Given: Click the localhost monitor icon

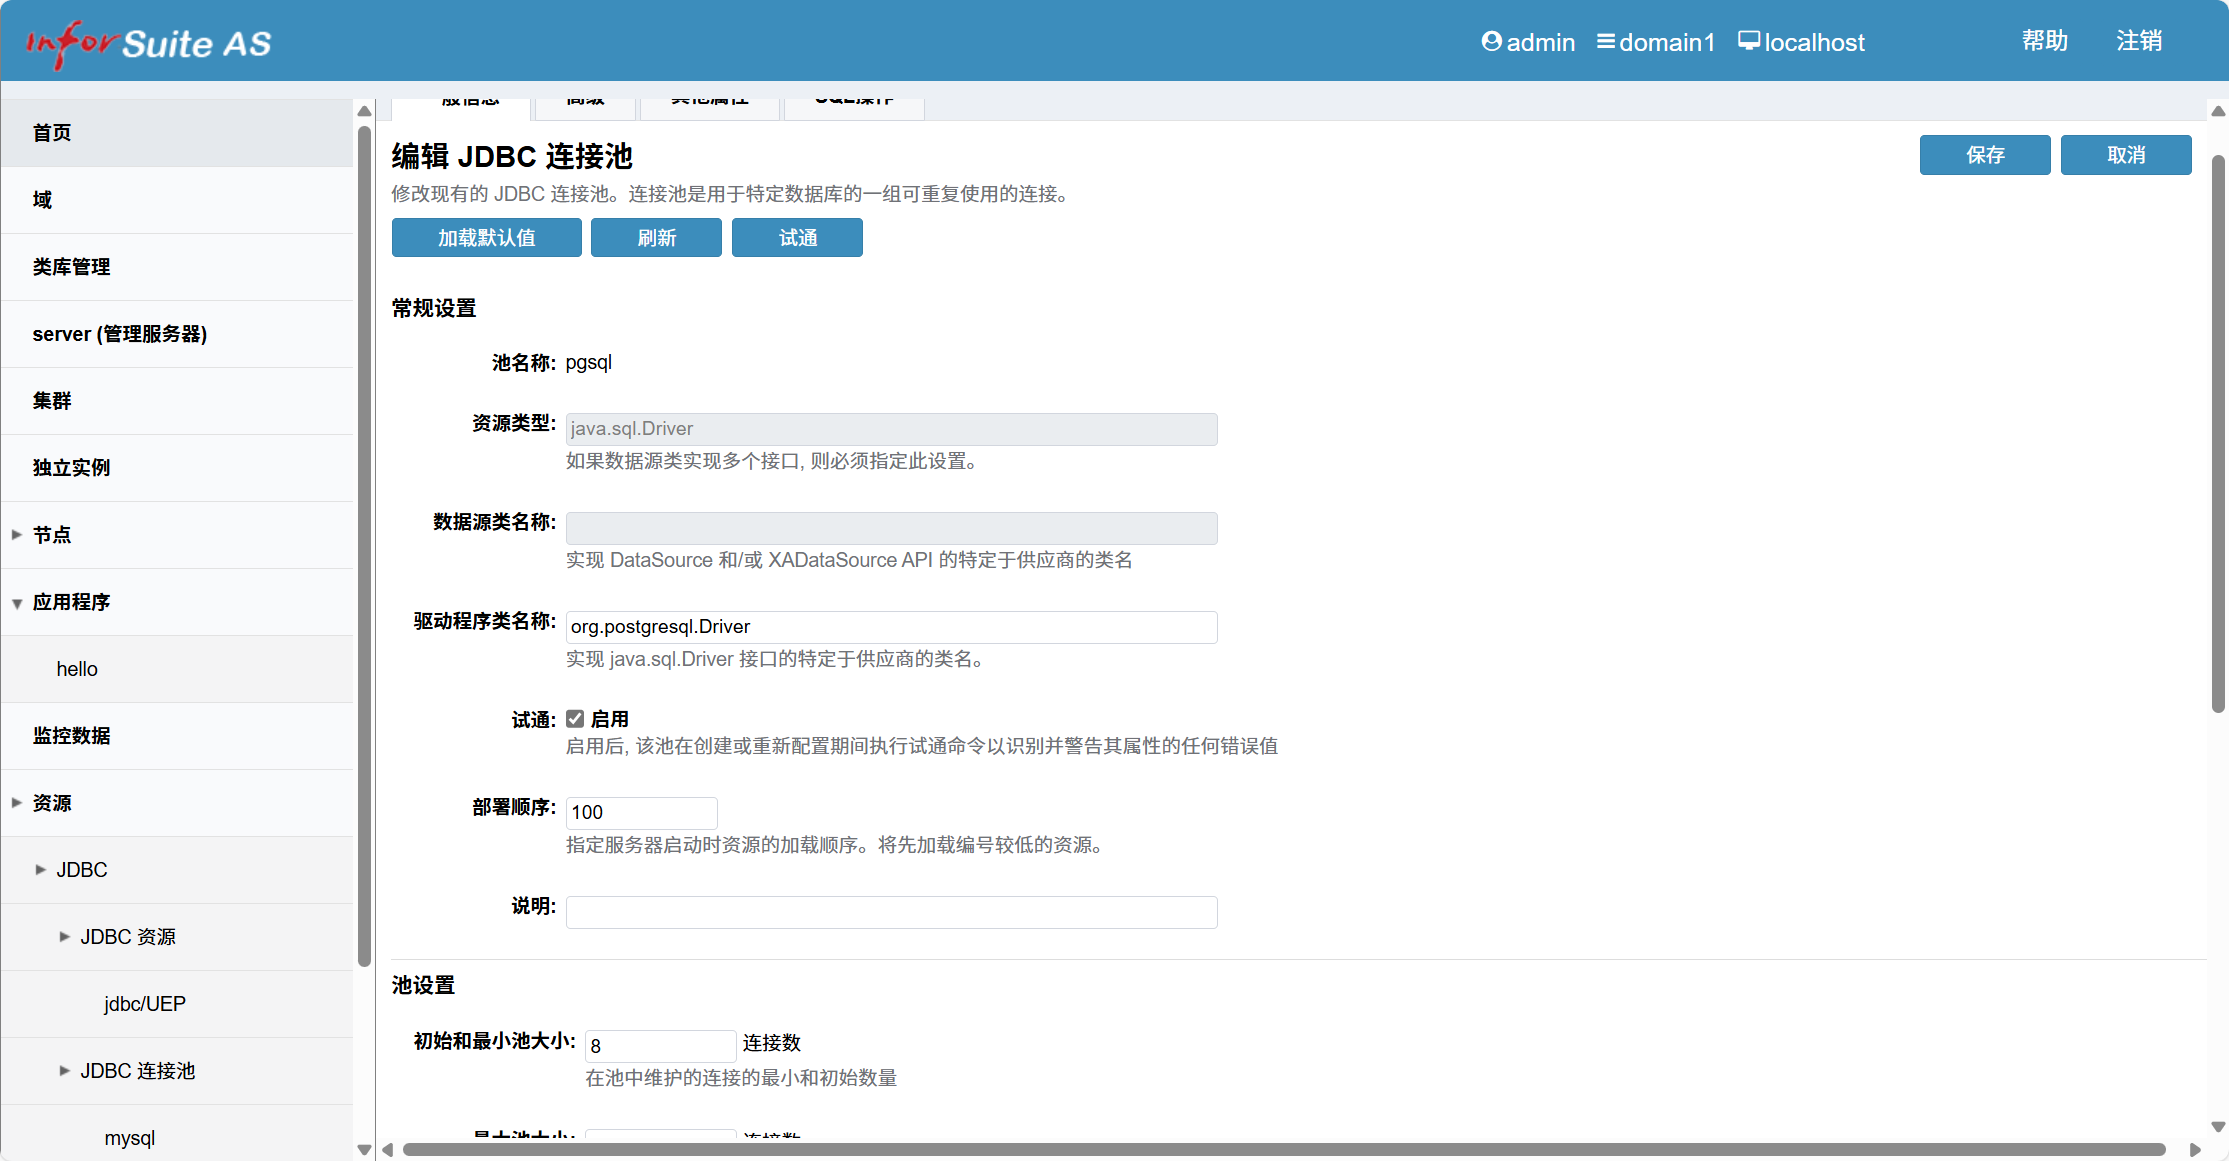Looking at the screenshot, I should tap(1748, 41).
